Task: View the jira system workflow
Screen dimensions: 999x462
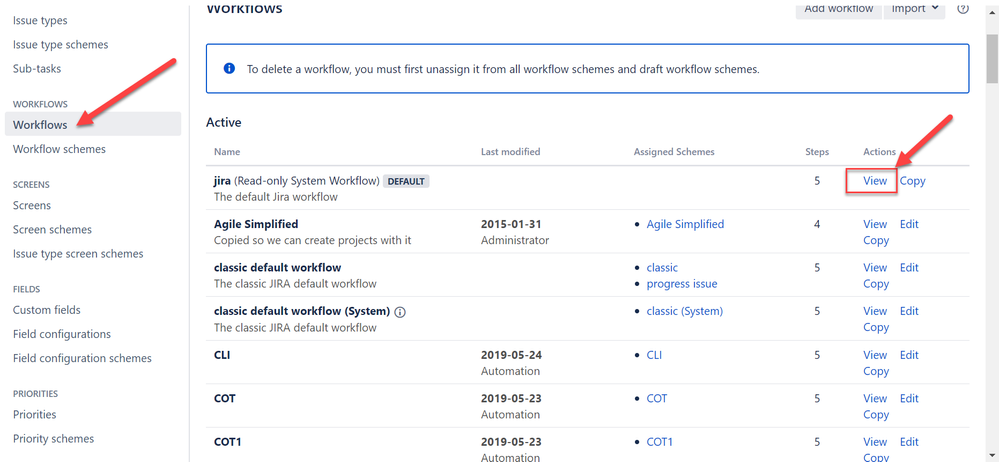Action: click(875, 181)
